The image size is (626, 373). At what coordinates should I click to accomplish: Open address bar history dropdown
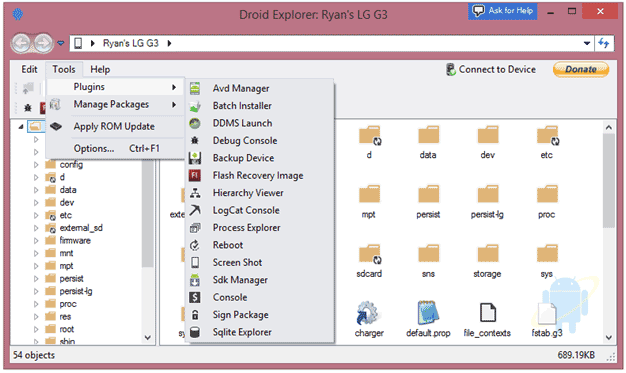pos(587,43)
